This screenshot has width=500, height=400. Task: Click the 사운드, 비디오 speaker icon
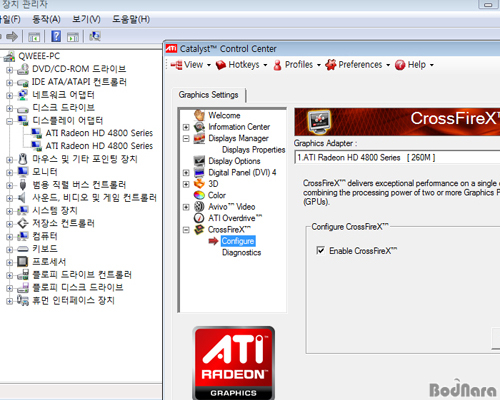point(22,197)
